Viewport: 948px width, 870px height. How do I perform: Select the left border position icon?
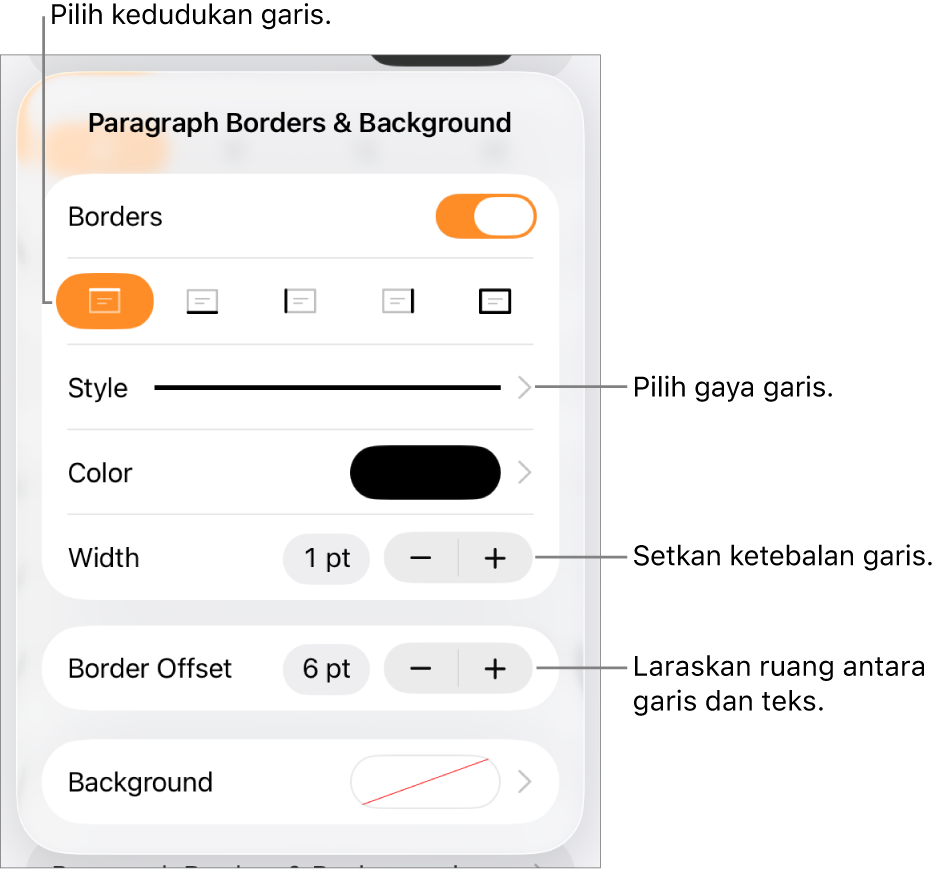(300, 301)
